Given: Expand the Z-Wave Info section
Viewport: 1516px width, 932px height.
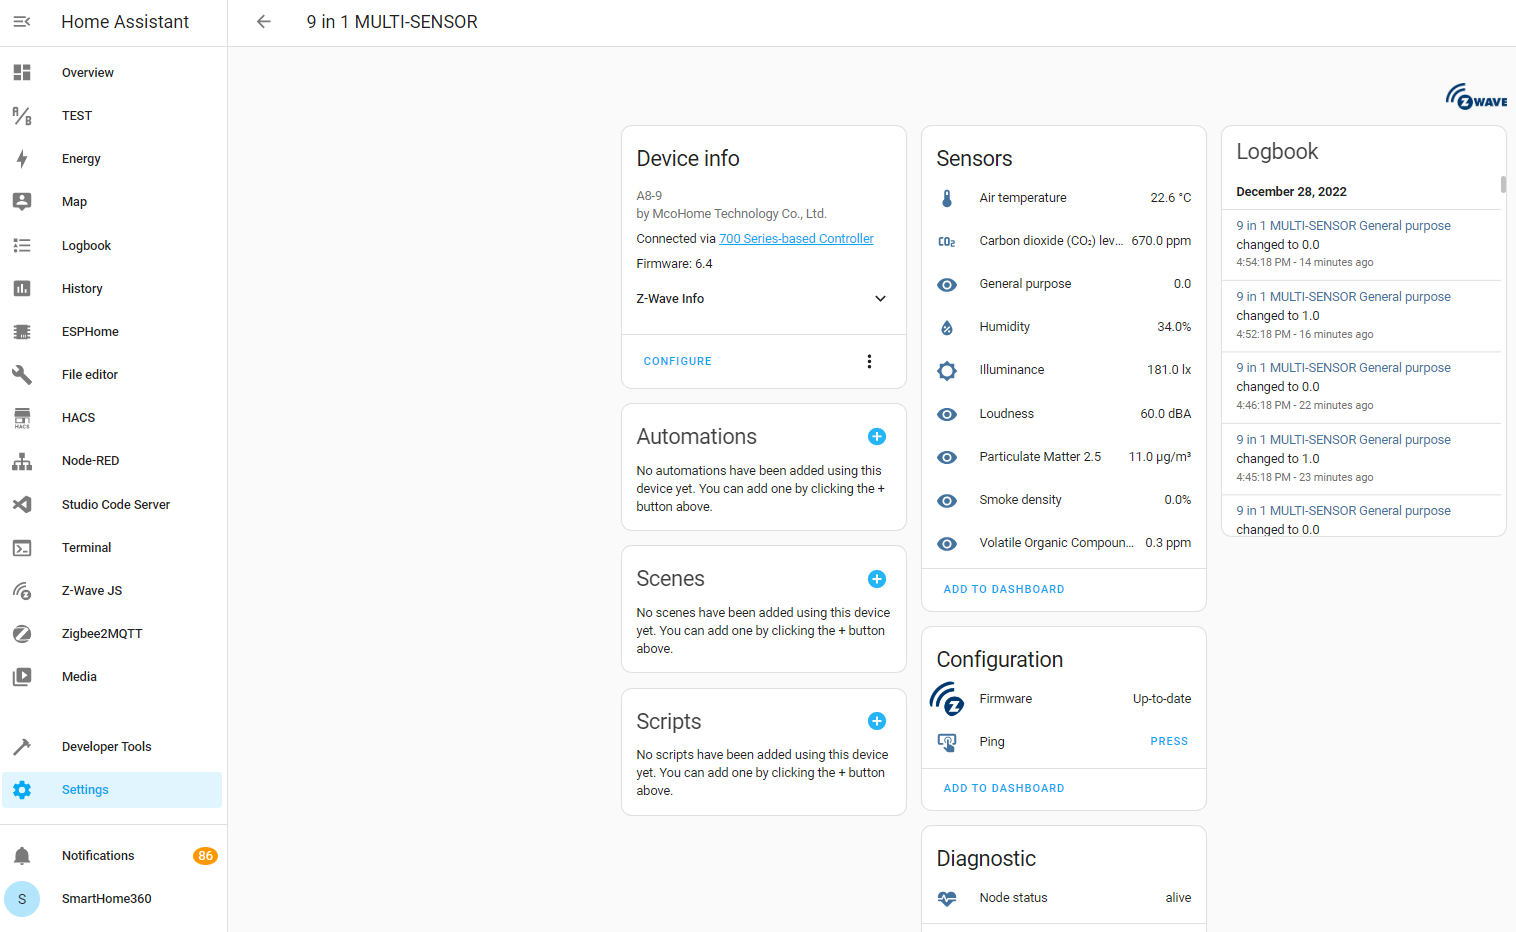Looking at the screenshot, I should [x=880, y=299].
